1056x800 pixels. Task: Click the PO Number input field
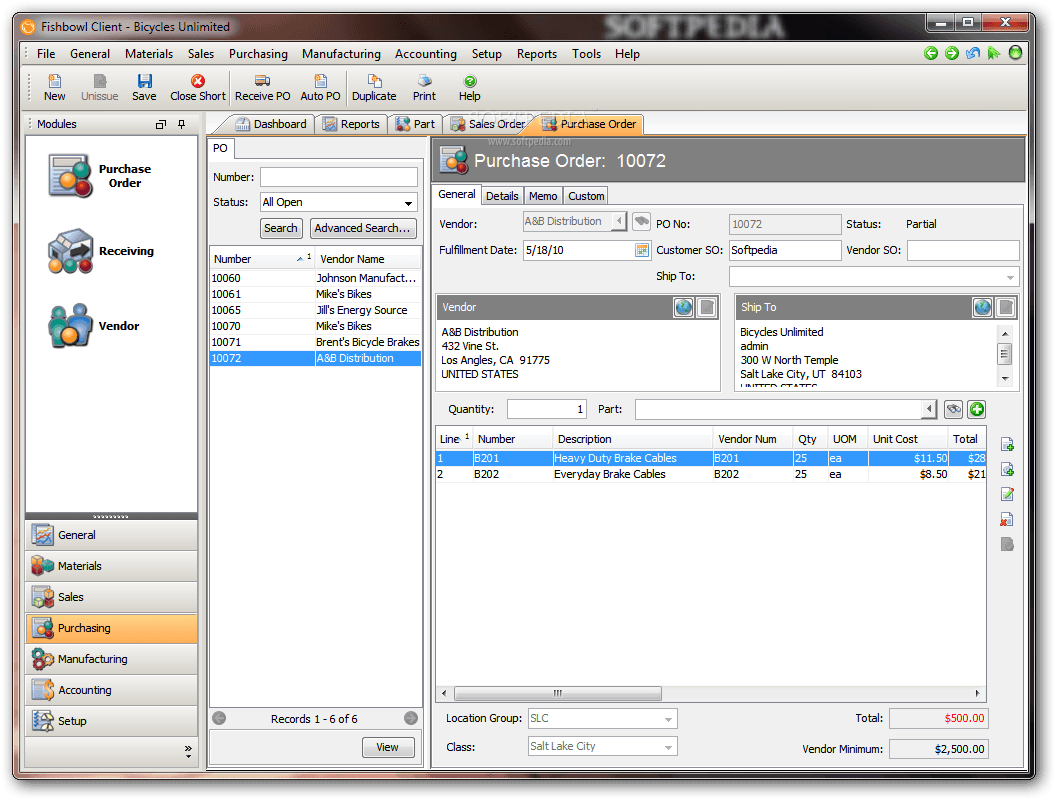[339, 177]
